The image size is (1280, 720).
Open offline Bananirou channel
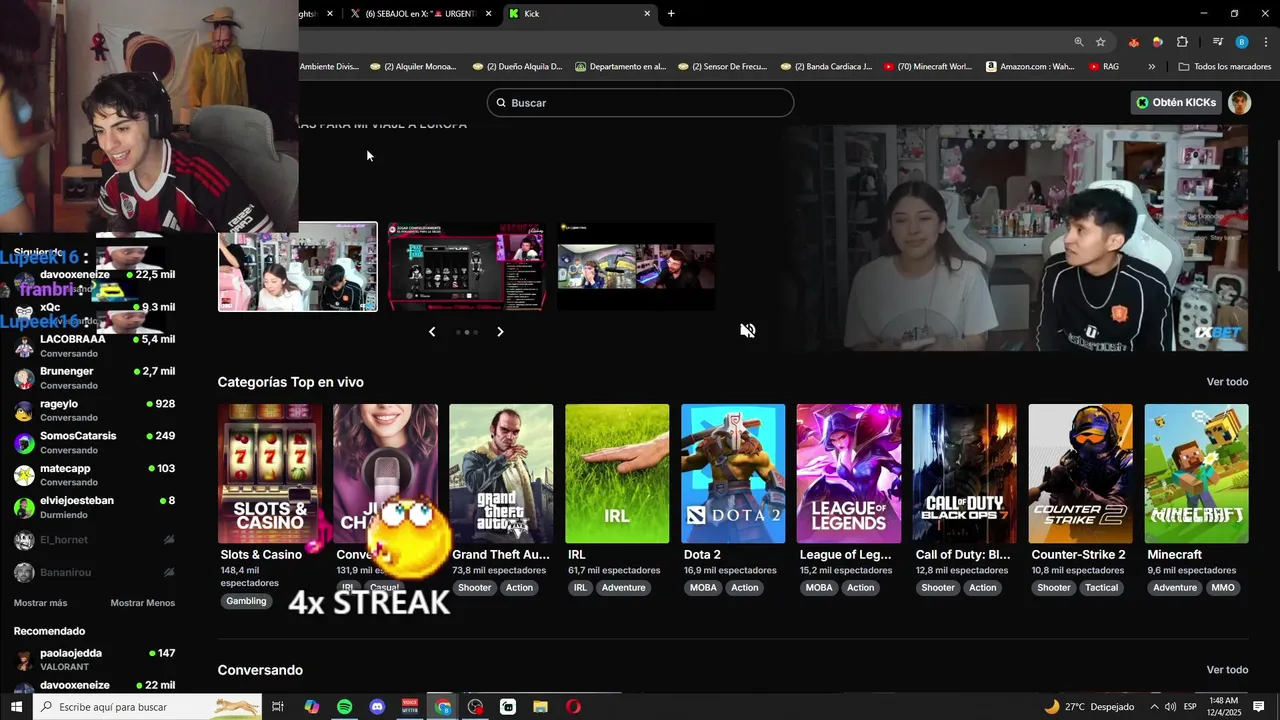(95, 573)
